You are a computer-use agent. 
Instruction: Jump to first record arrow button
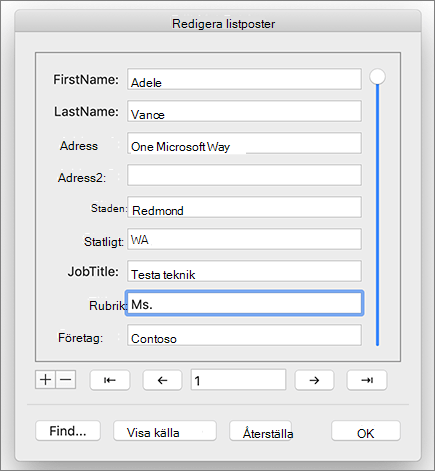coord(110,380)
